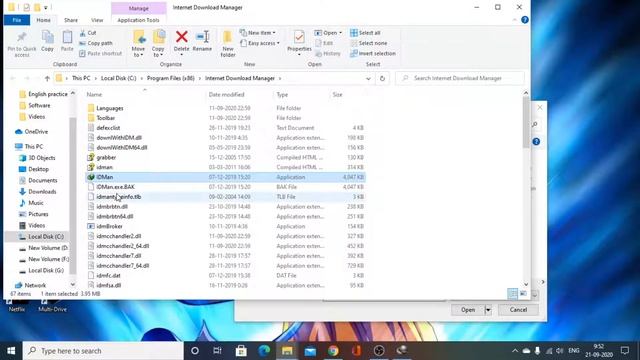Open New item dropdown
The width and height of the screenshot is (640, 360).
coord(258,33)
